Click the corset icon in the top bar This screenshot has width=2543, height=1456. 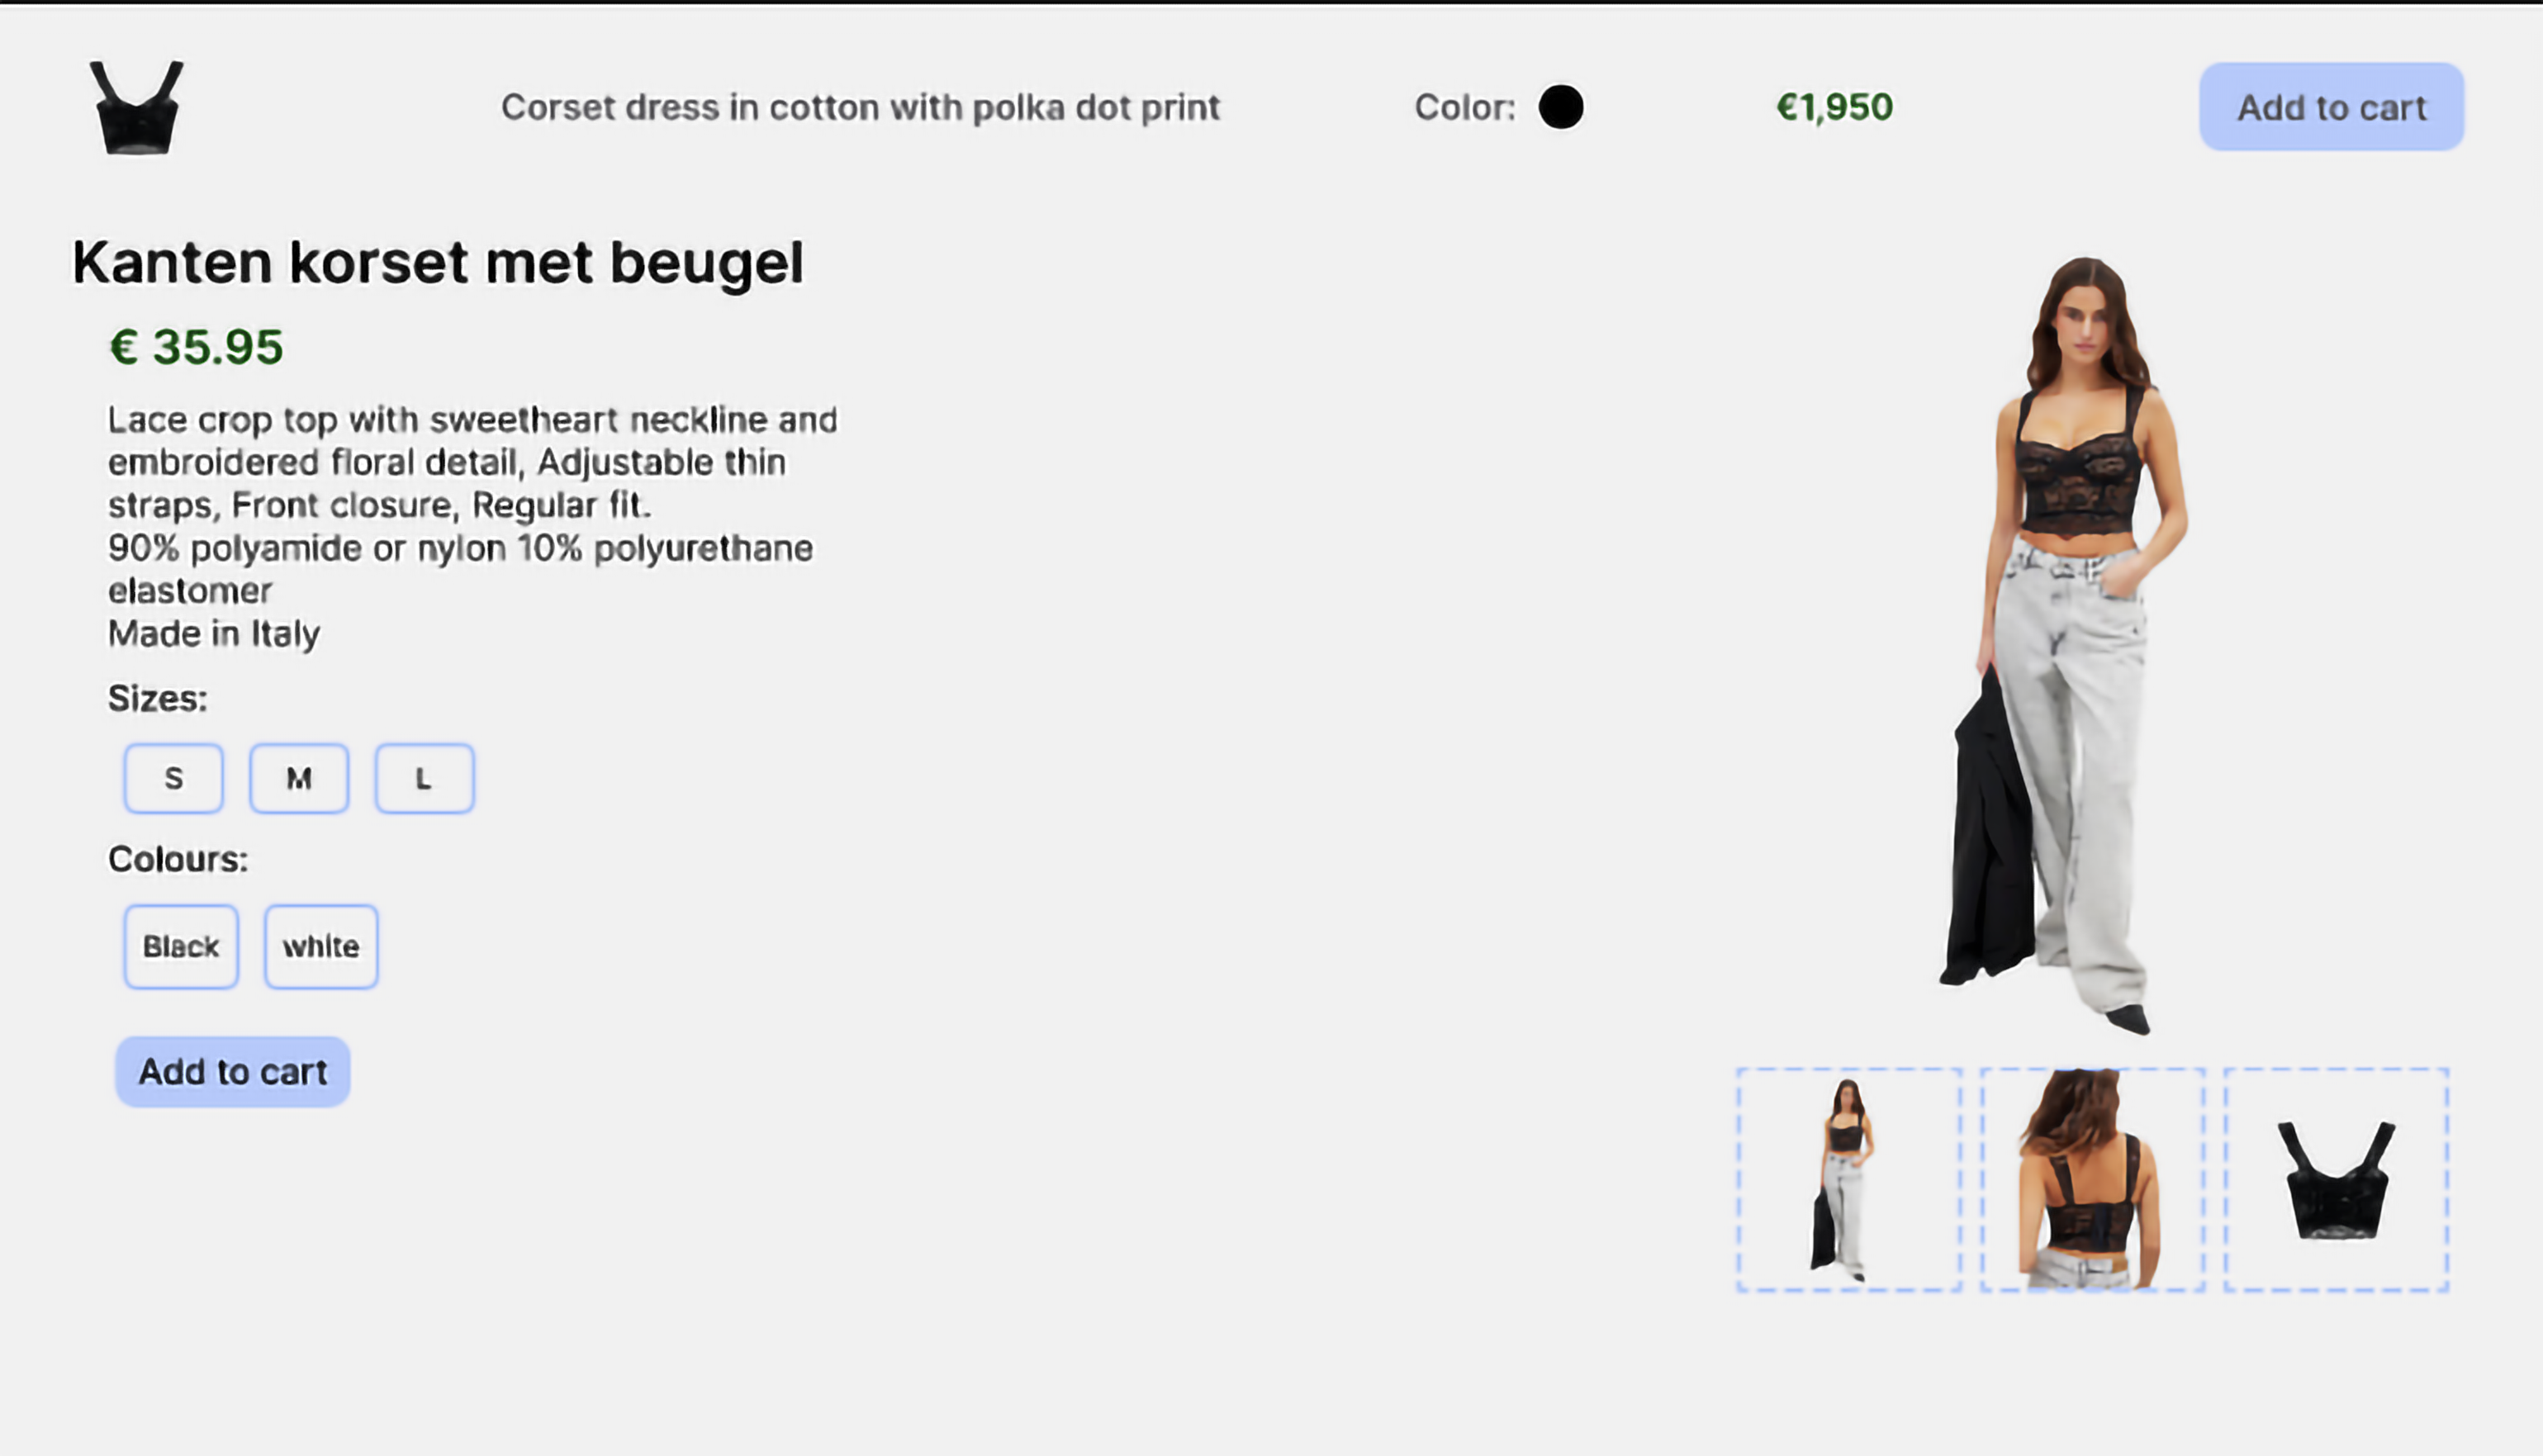tap(137, 108)
